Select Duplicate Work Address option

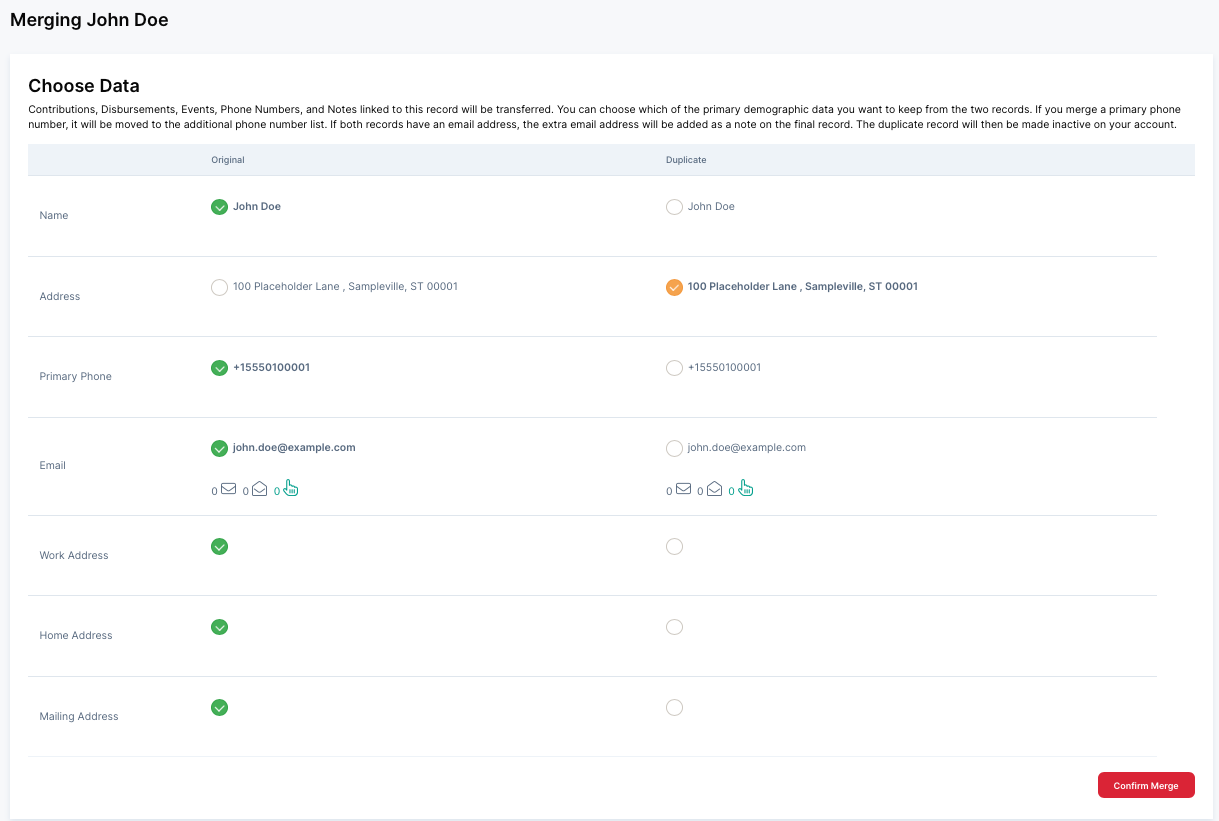674,546
